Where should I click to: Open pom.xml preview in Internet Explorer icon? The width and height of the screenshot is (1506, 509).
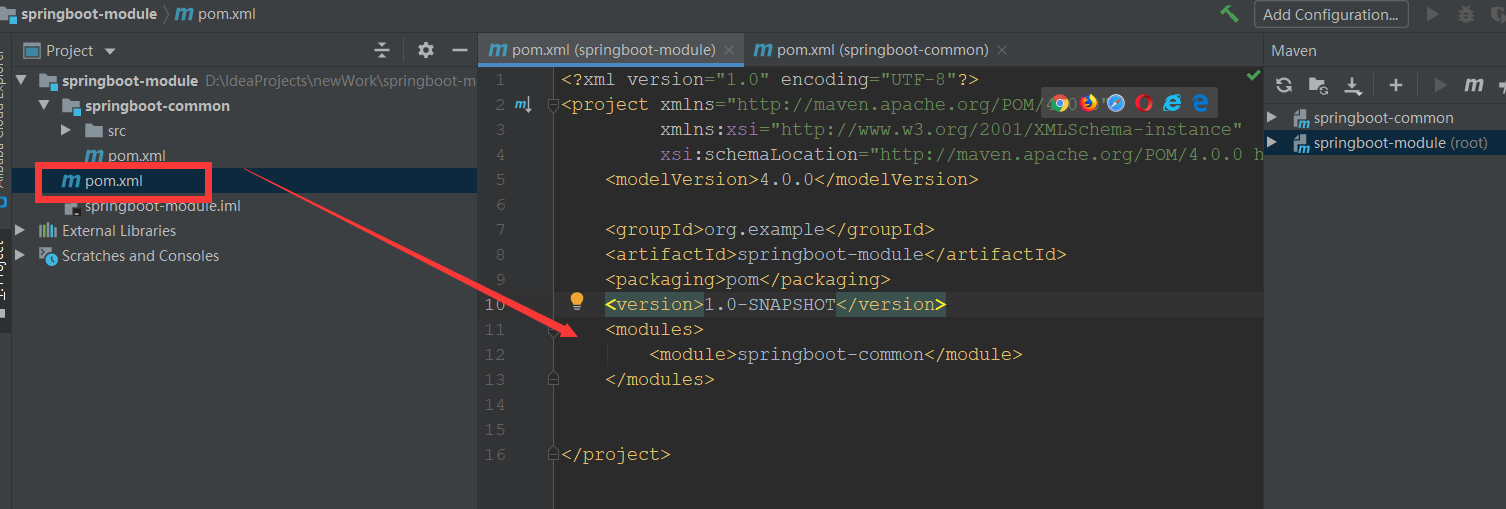coord(1172,102)
